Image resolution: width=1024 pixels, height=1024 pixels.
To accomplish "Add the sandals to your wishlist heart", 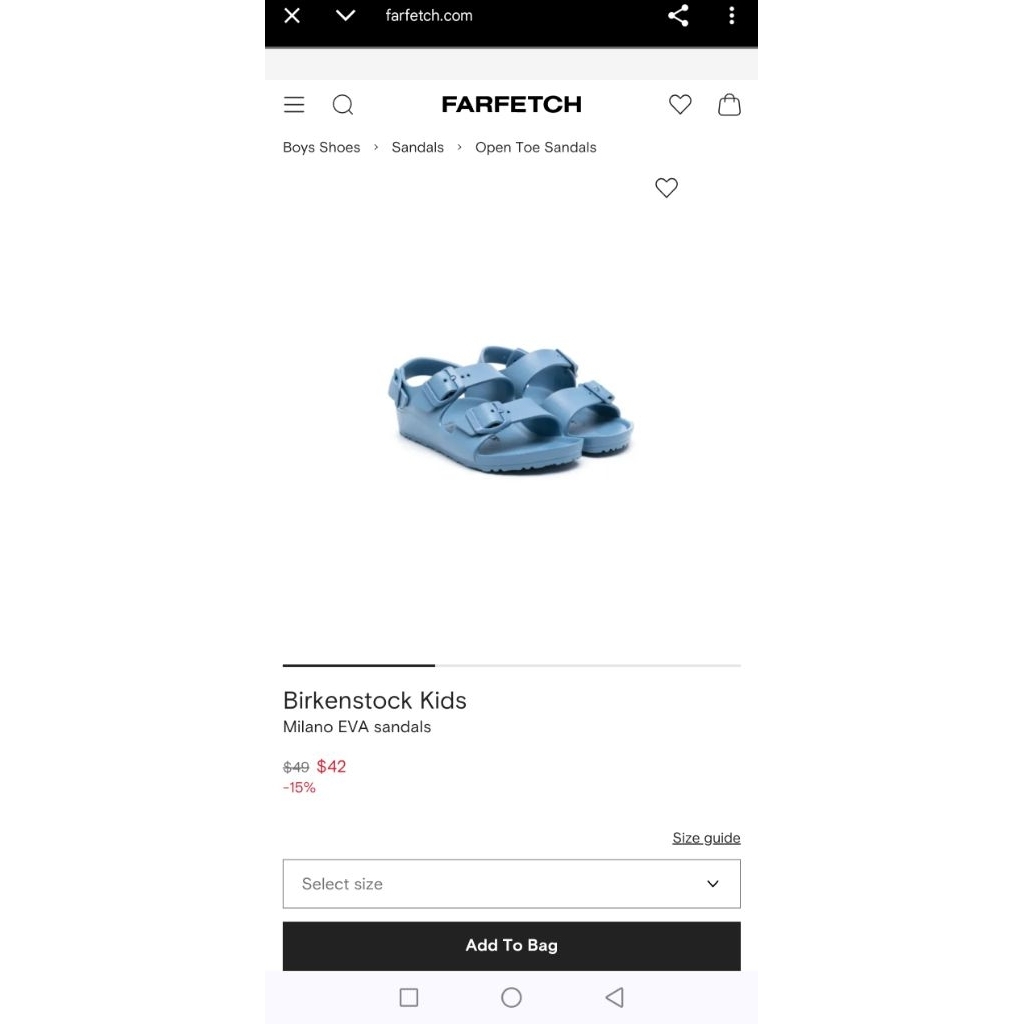I will [666, 188].
